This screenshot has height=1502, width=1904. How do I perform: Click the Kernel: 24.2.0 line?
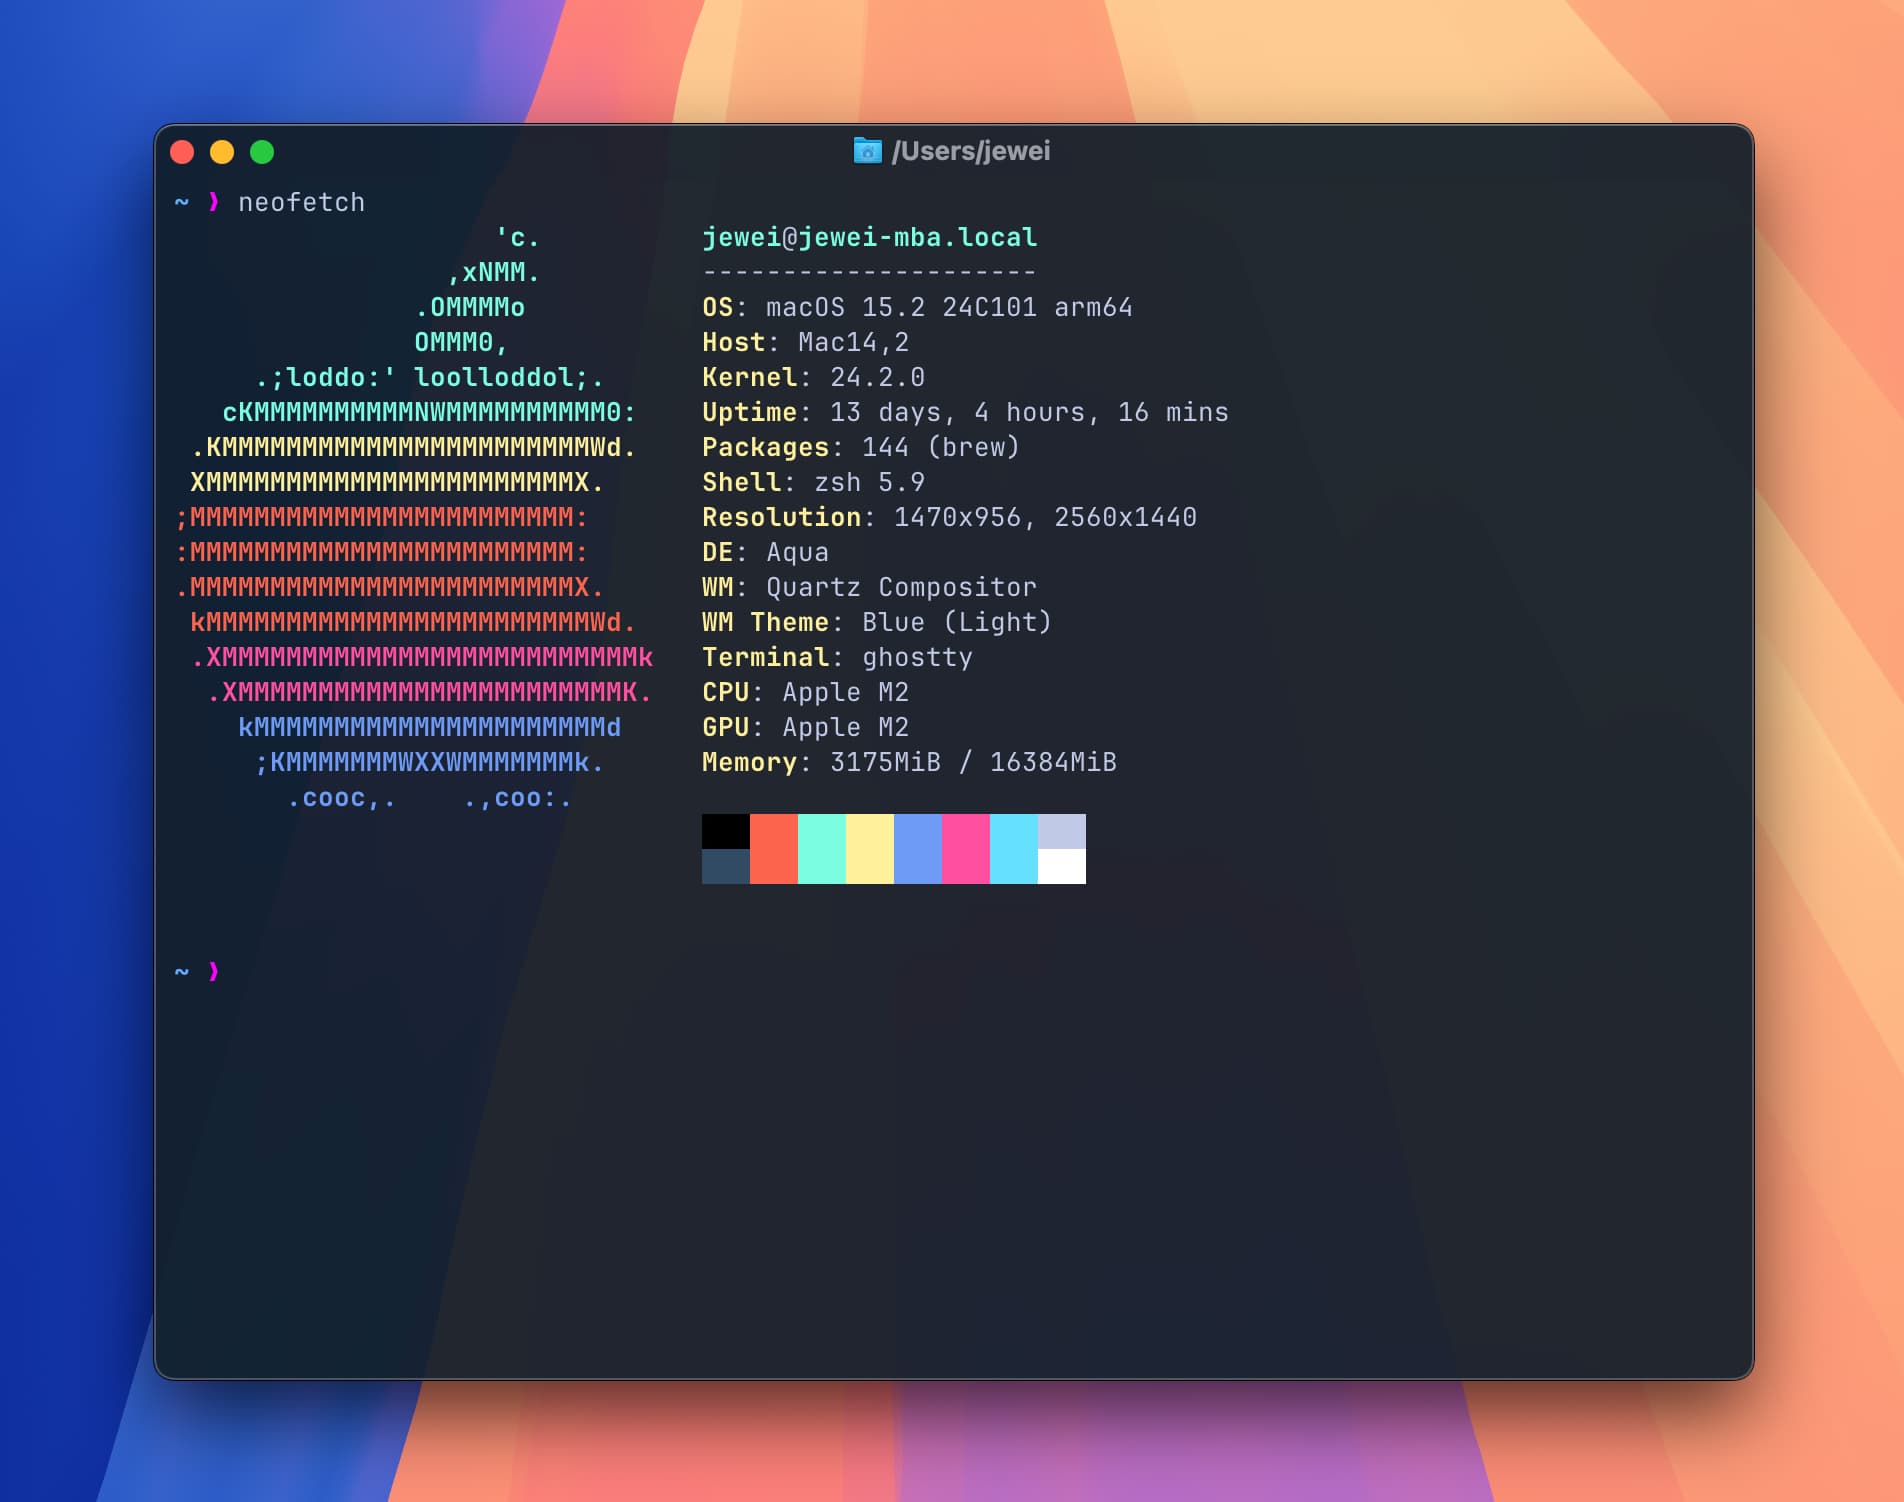pyautogui.click(x=813, y=378)
